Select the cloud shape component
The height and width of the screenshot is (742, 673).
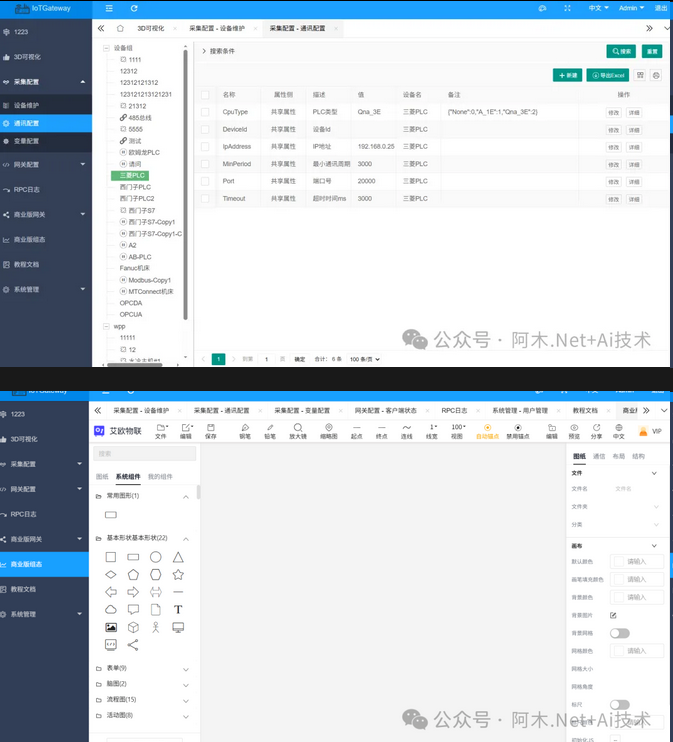click(111, 609)
